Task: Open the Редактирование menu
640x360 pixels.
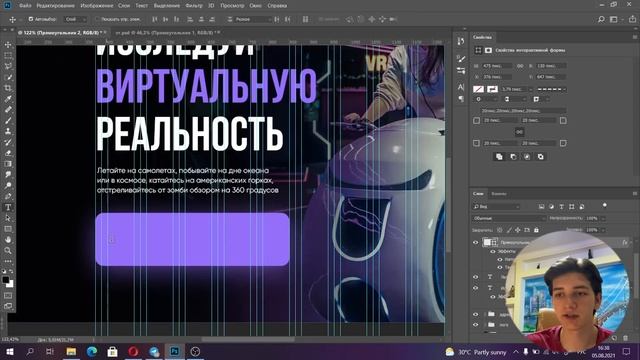Action: tap(56, 6)
